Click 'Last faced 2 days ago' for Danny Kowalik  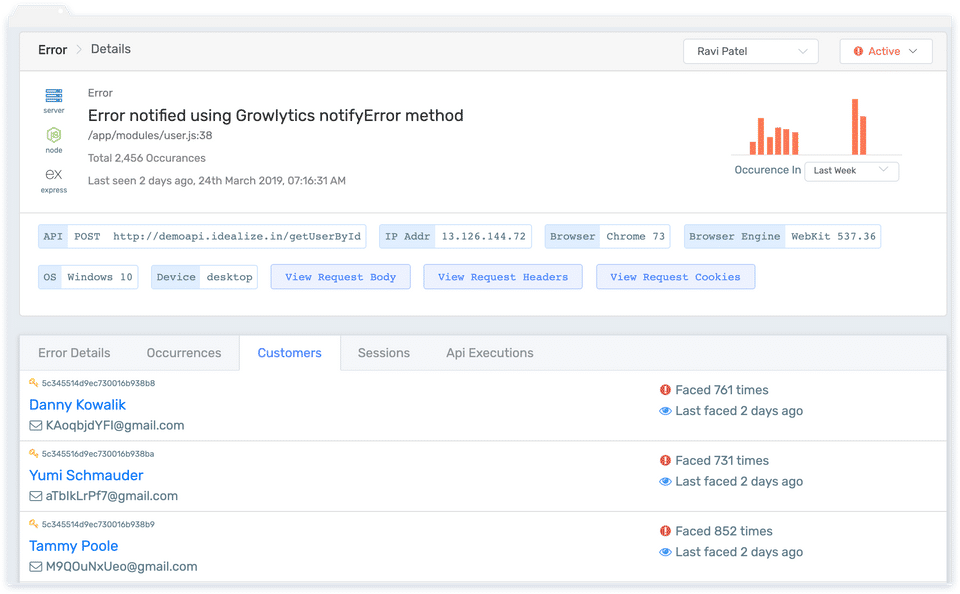tap(739, 411)
